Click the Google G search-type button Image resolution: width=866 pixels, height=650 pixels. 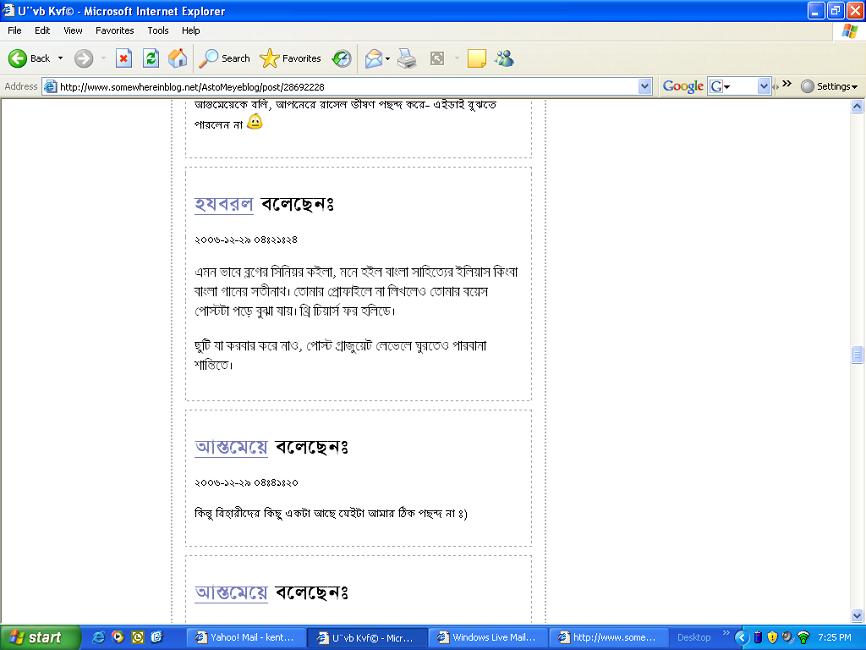tap(720, 86)
